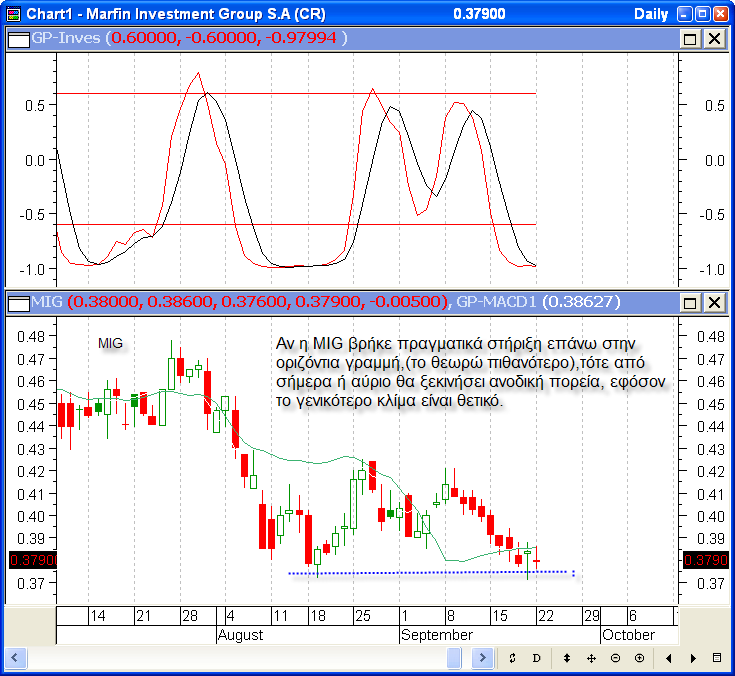Maximize the GP-Inves indicator pane
This screenshot has height=676, width=735.
tap(690, 38)
